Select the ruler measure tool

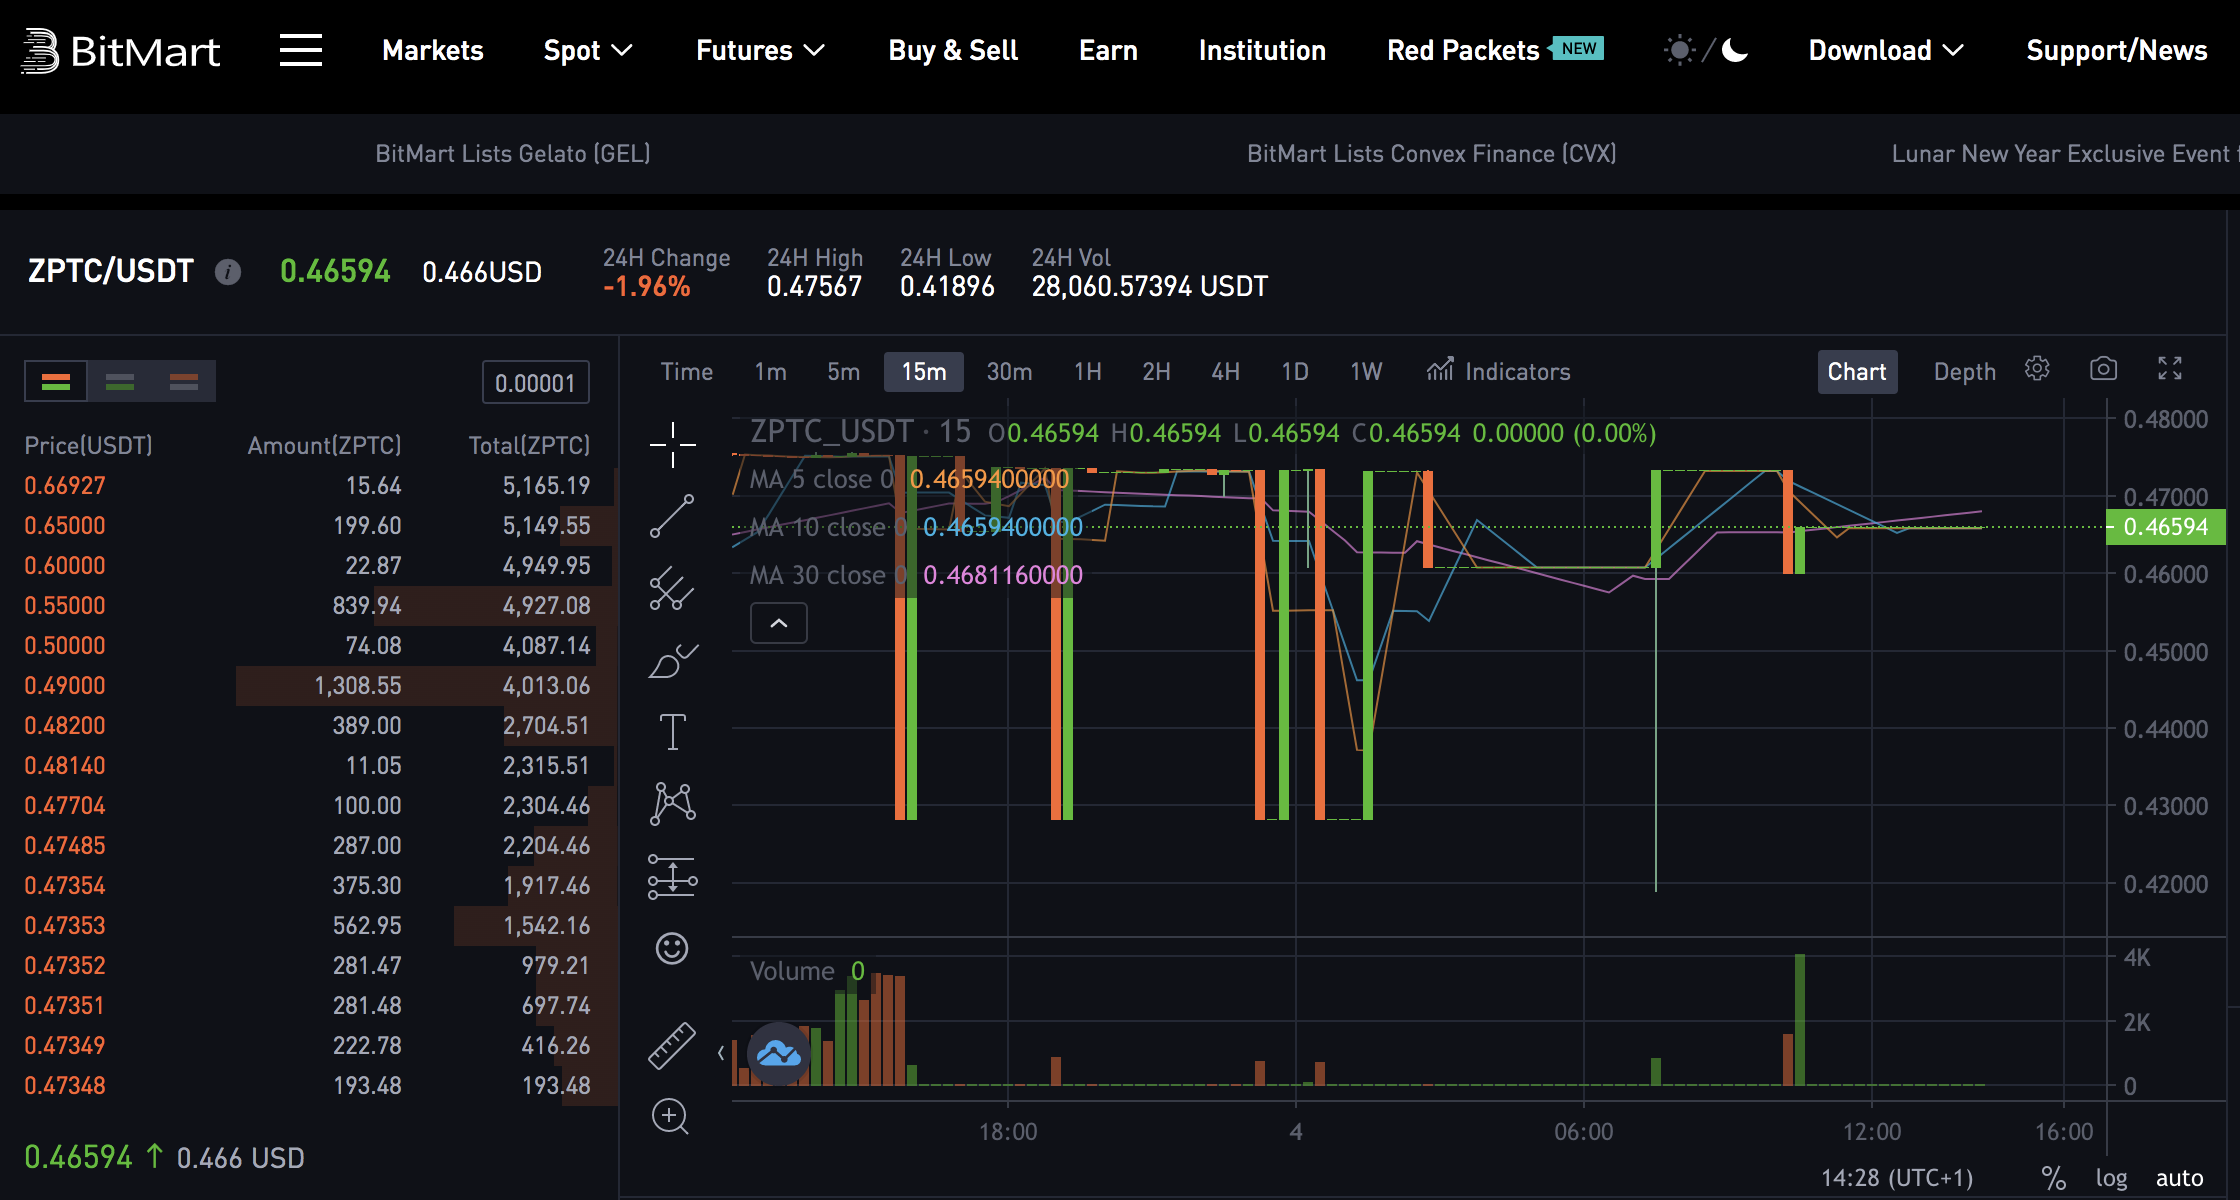672,1046
